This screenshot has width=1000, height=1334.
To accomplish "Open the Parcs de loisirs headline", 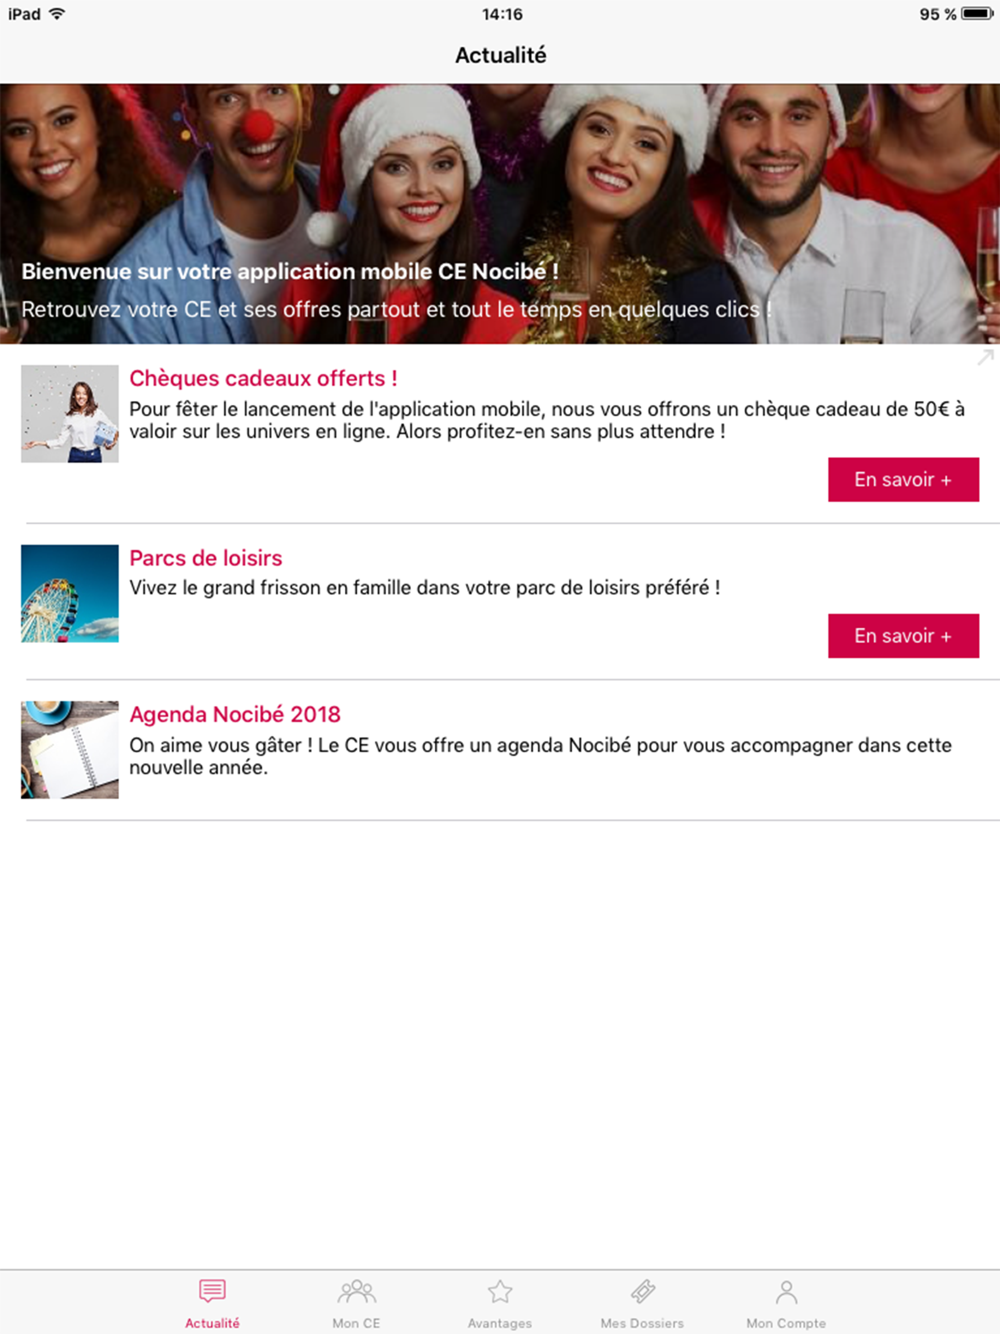I will [x=206, y=558].
